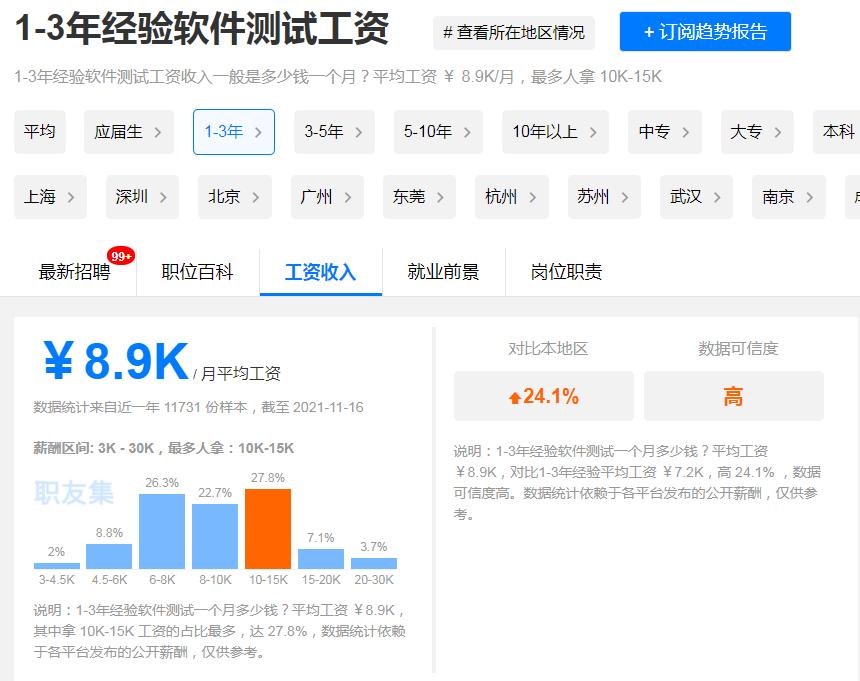Expand the 1-3年 experience filter

coord(233,131)
